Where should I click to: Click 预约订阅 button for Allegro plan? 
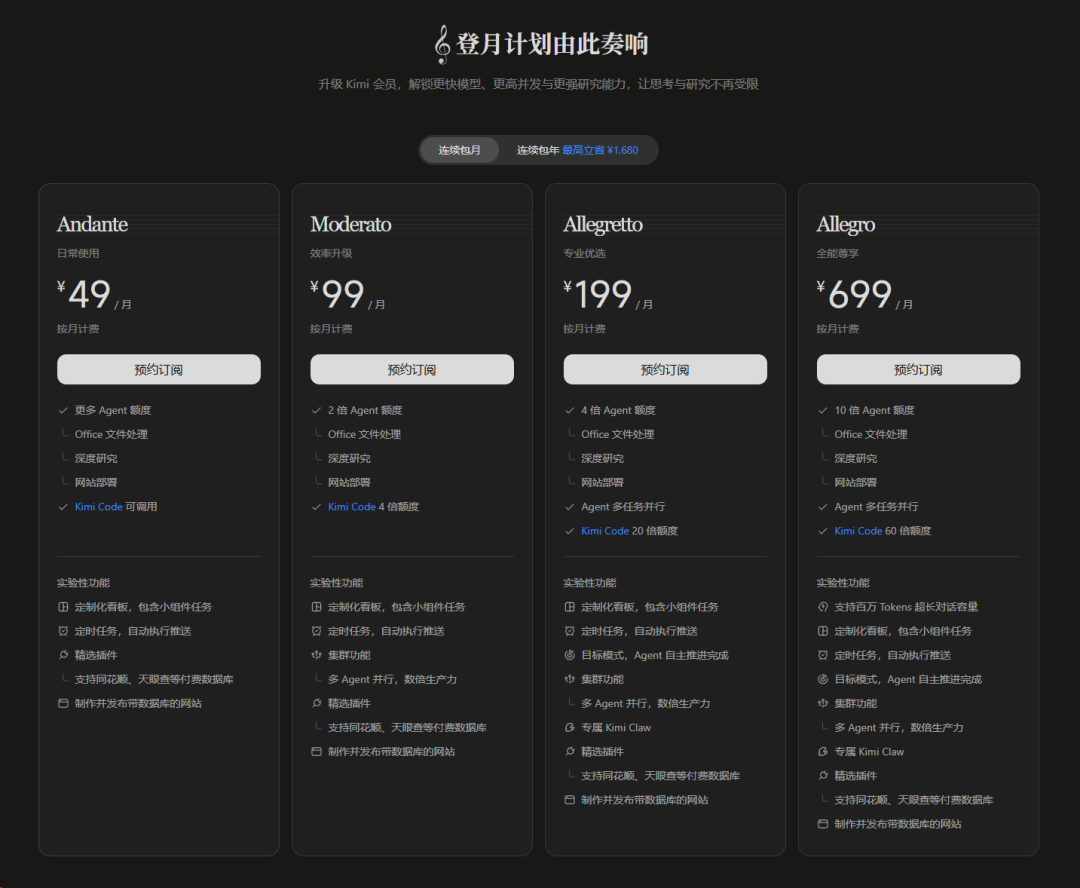pyautogui.click(x=918, y=369)
